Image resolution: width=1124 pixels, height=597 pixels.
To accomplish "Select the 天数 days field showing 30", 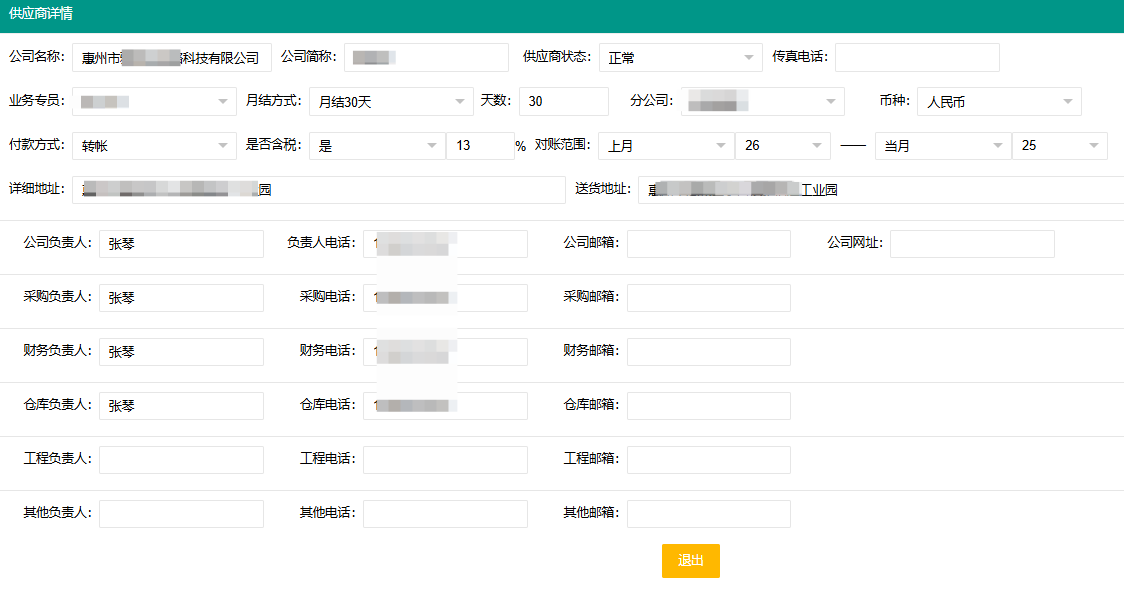I will (563, 101).
